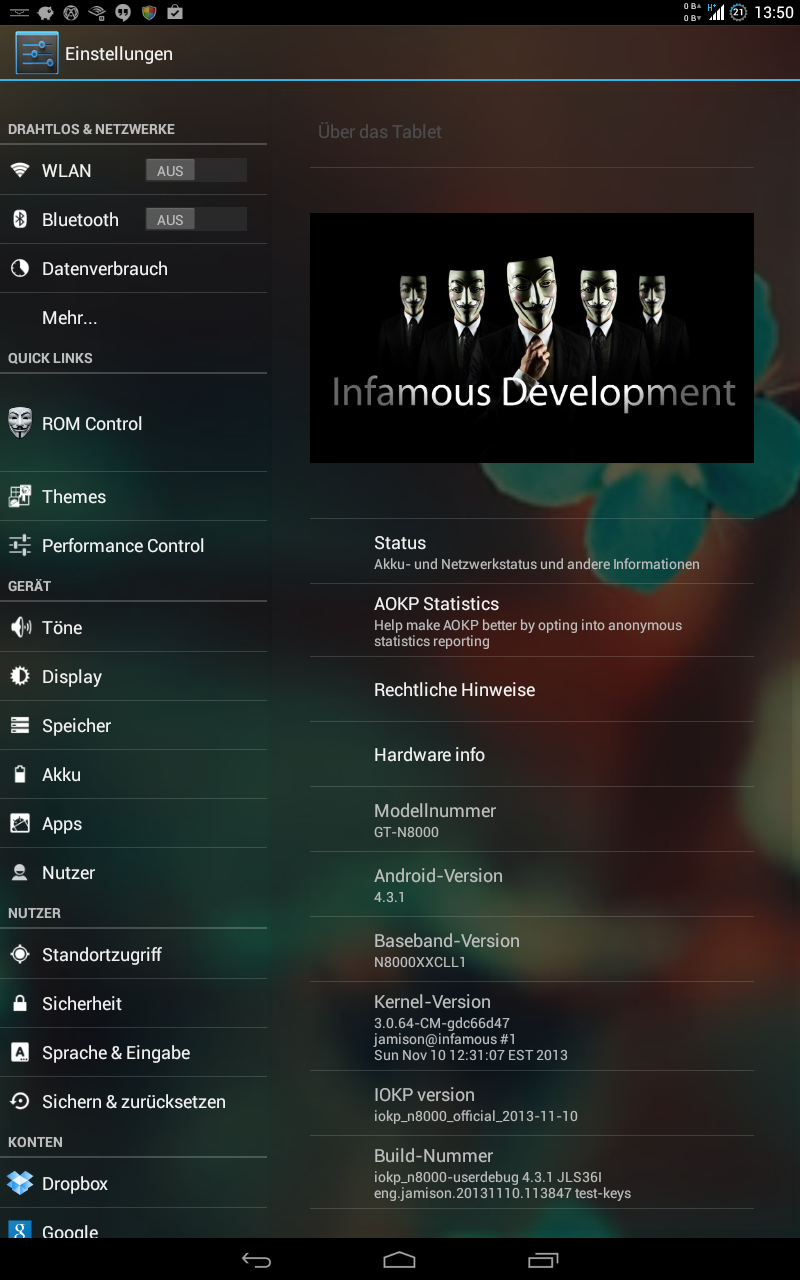
Task: Tap the clock showing 13:50
Action: pyautogui.click(x=774, y=13)
